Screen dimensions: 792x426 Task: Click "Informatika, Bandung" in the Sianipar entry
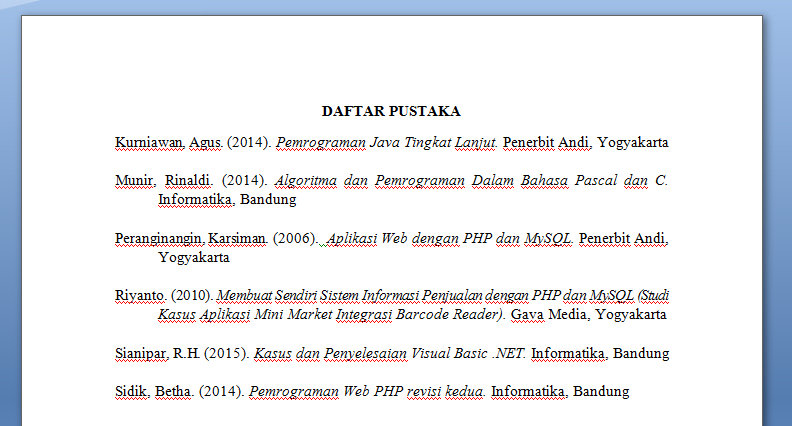pyautogui.click(x=600, y=353)
